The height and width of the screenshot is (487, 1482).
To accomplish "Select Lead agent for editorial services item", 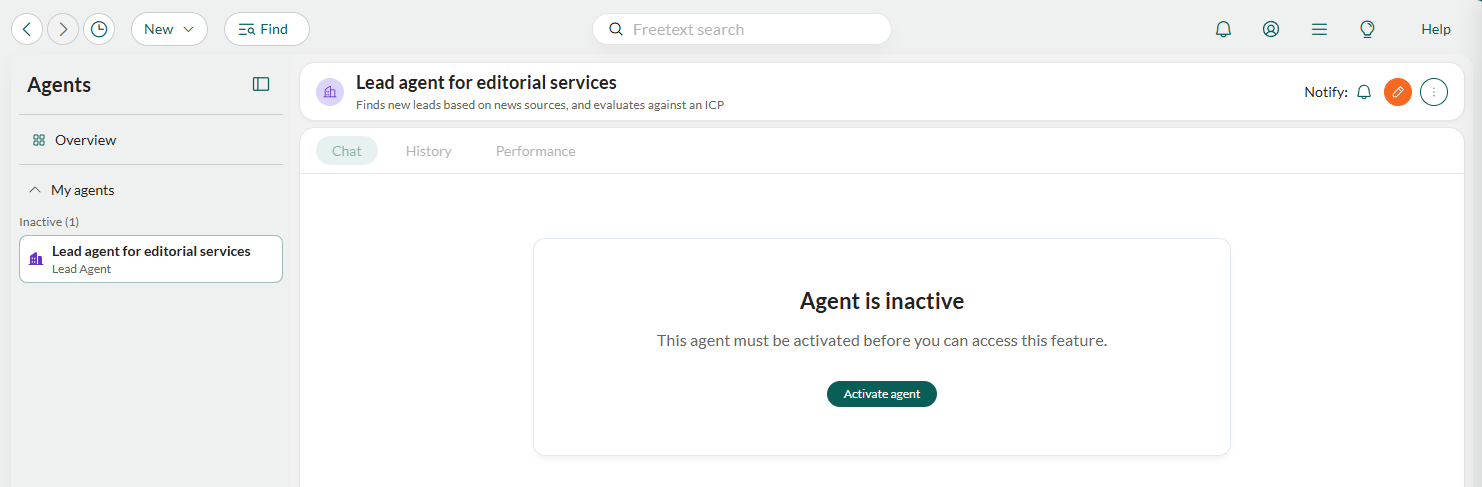I will click(x=151, y=259).
